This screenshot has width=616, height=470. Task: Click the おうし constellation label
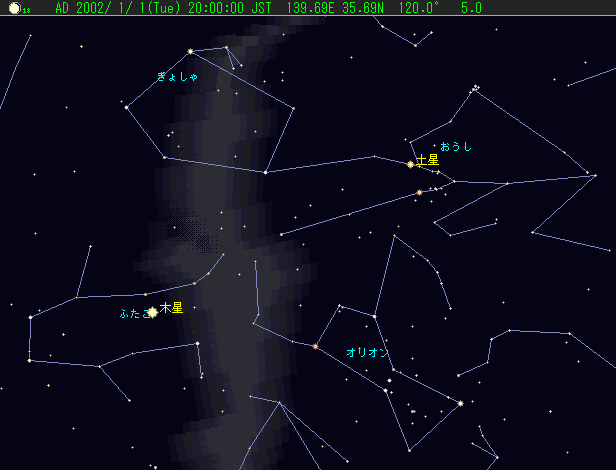[456, 147]
